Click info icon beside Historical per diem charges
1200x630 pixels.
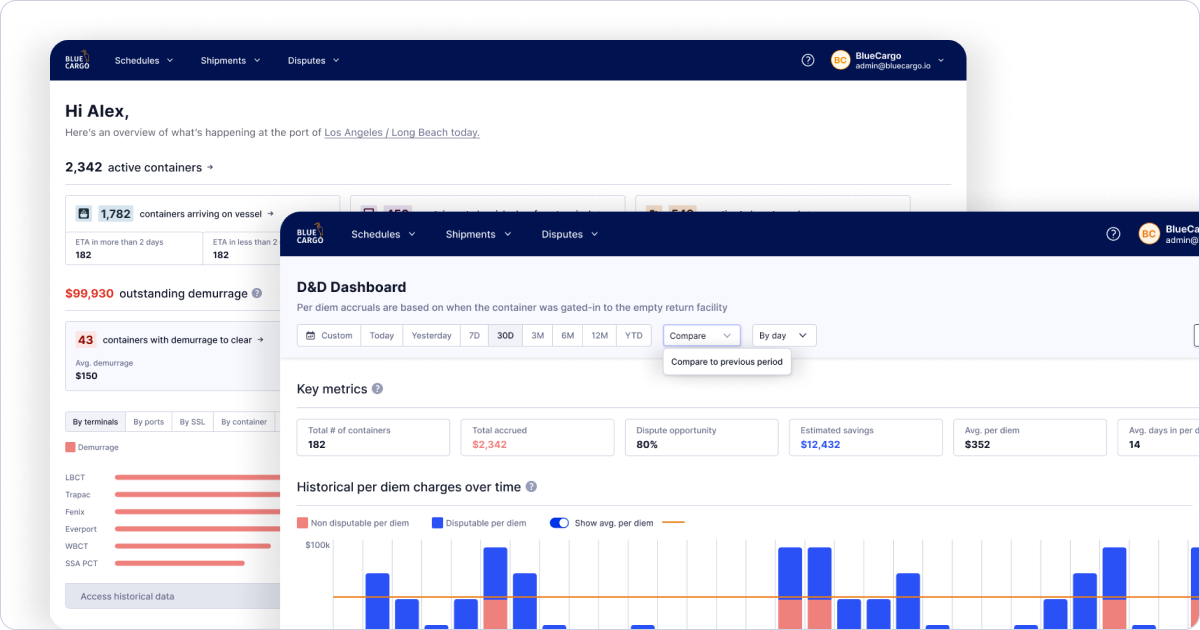click(x=531, y=487)
